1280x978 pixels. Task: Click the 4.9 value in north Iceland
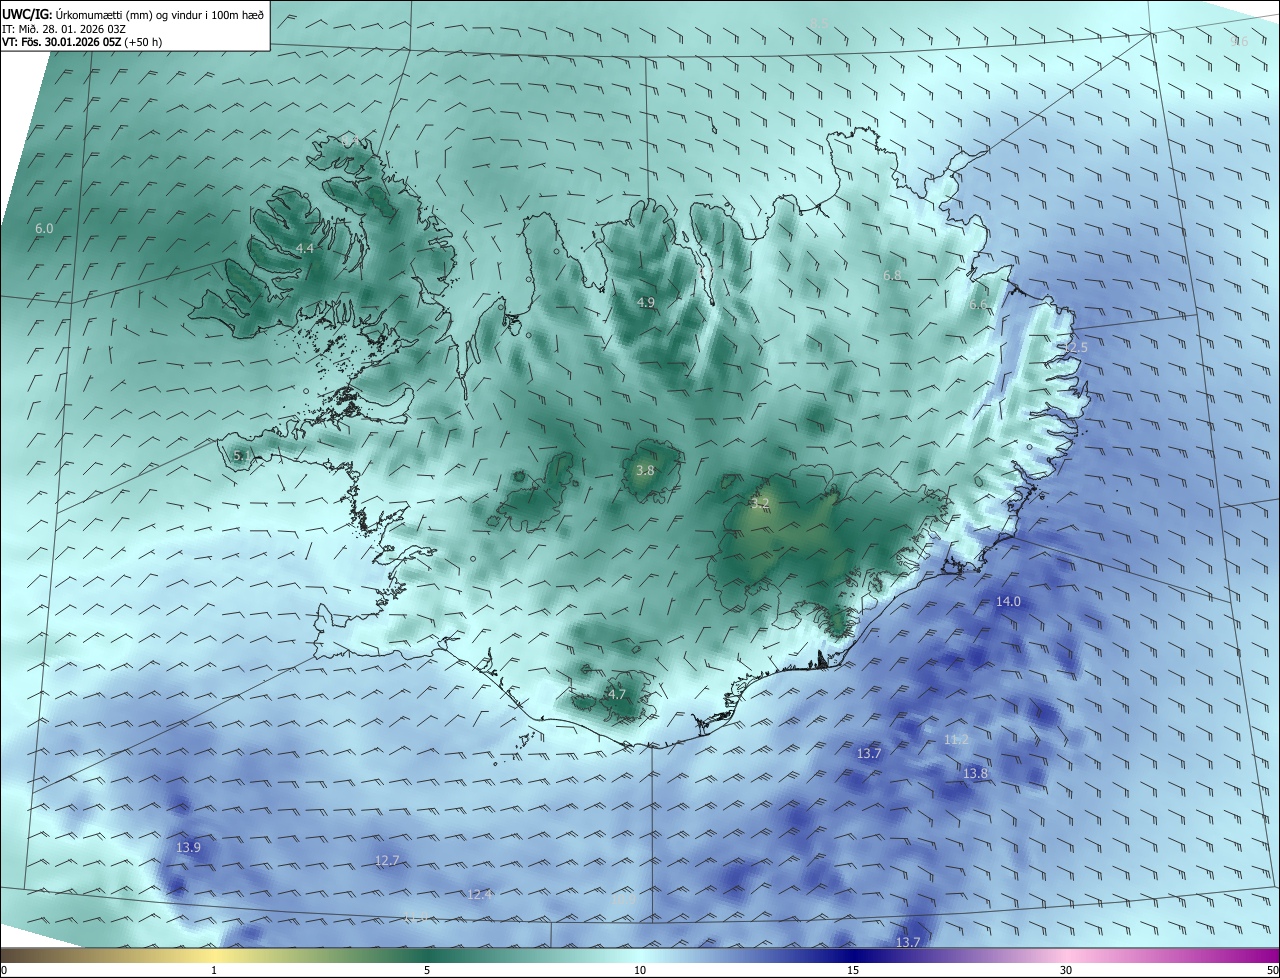(x=645, y=302)
